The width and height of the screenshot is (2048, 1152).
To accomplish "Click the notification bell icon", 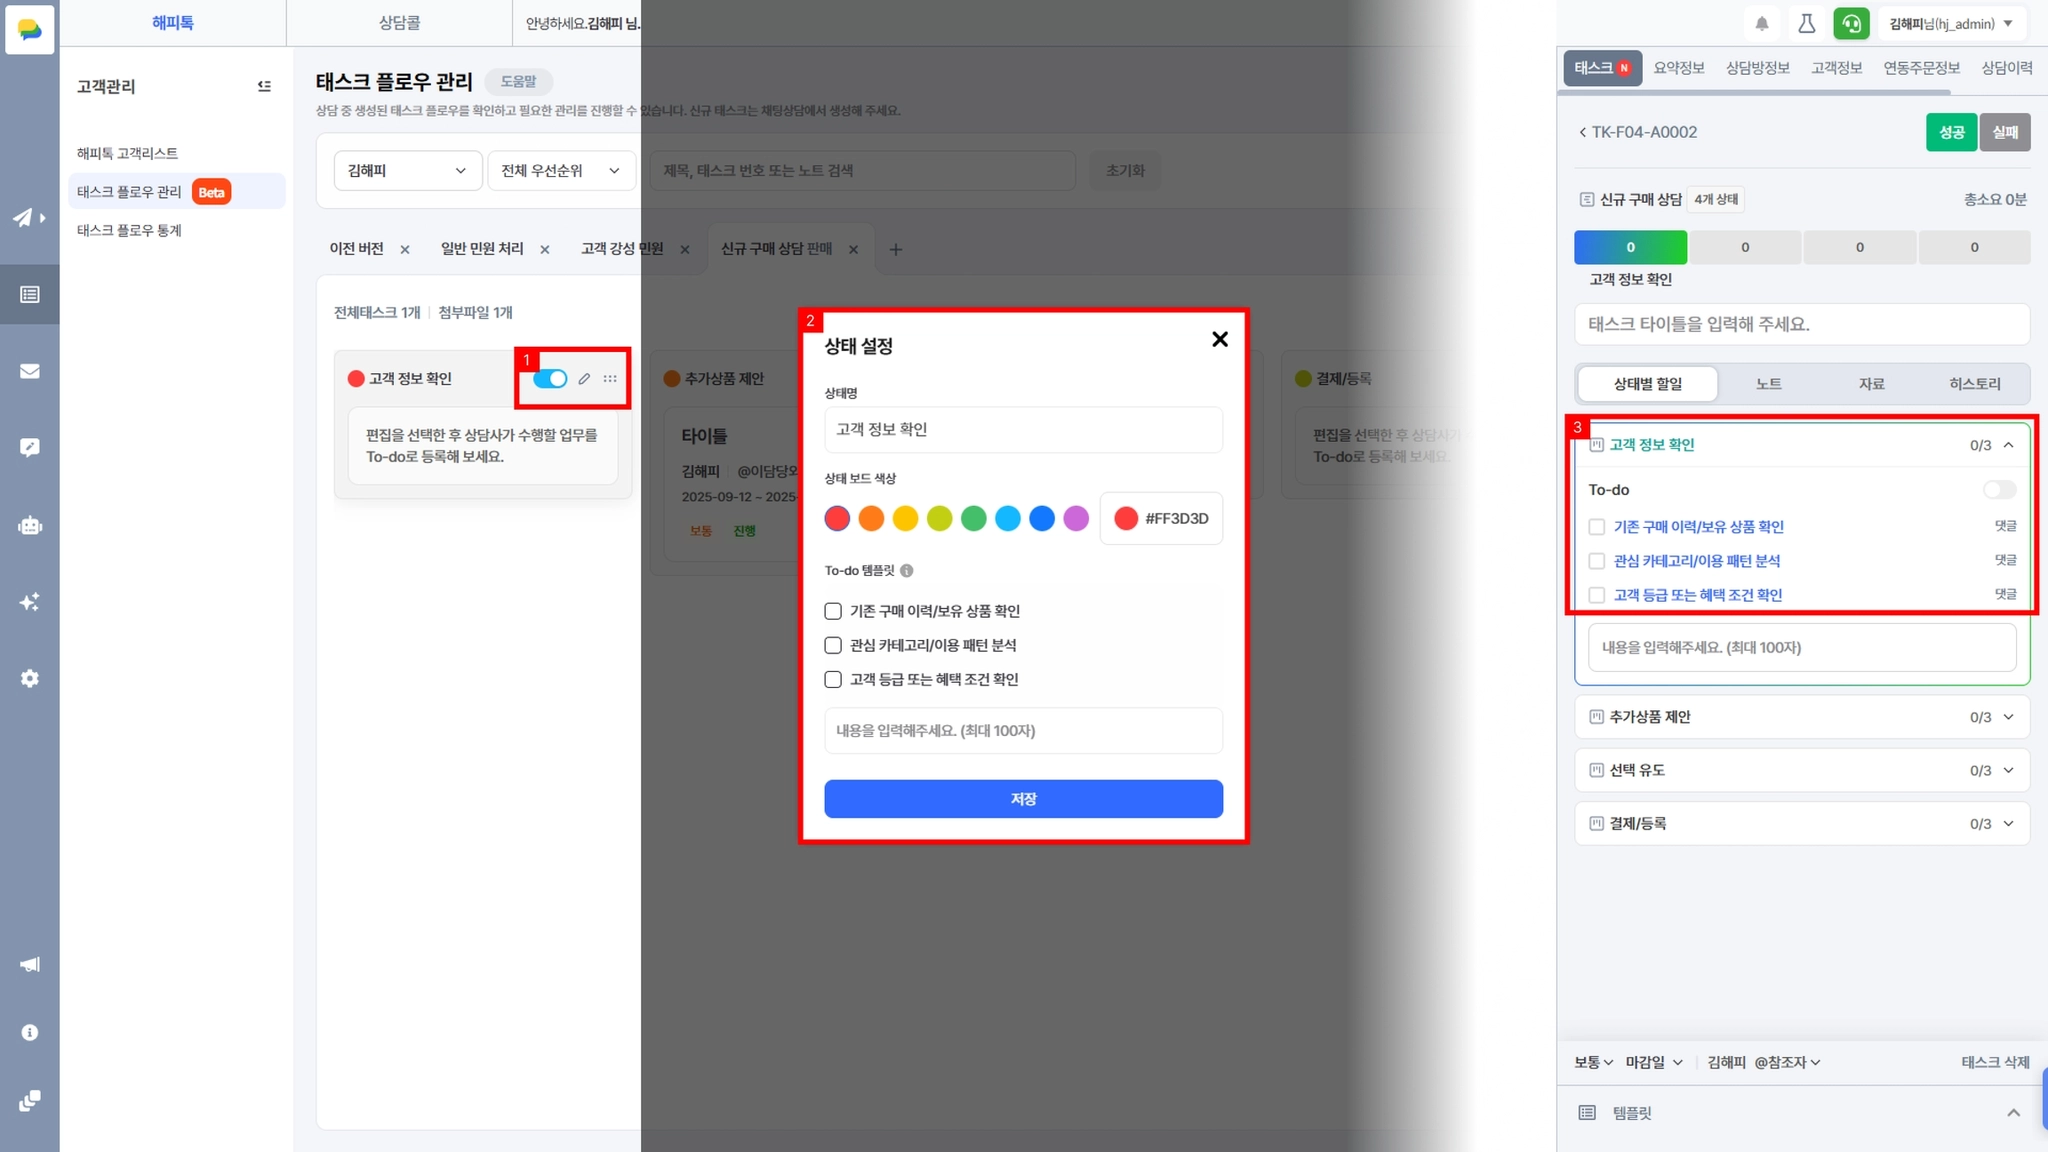I will [x=1762, y=23].
